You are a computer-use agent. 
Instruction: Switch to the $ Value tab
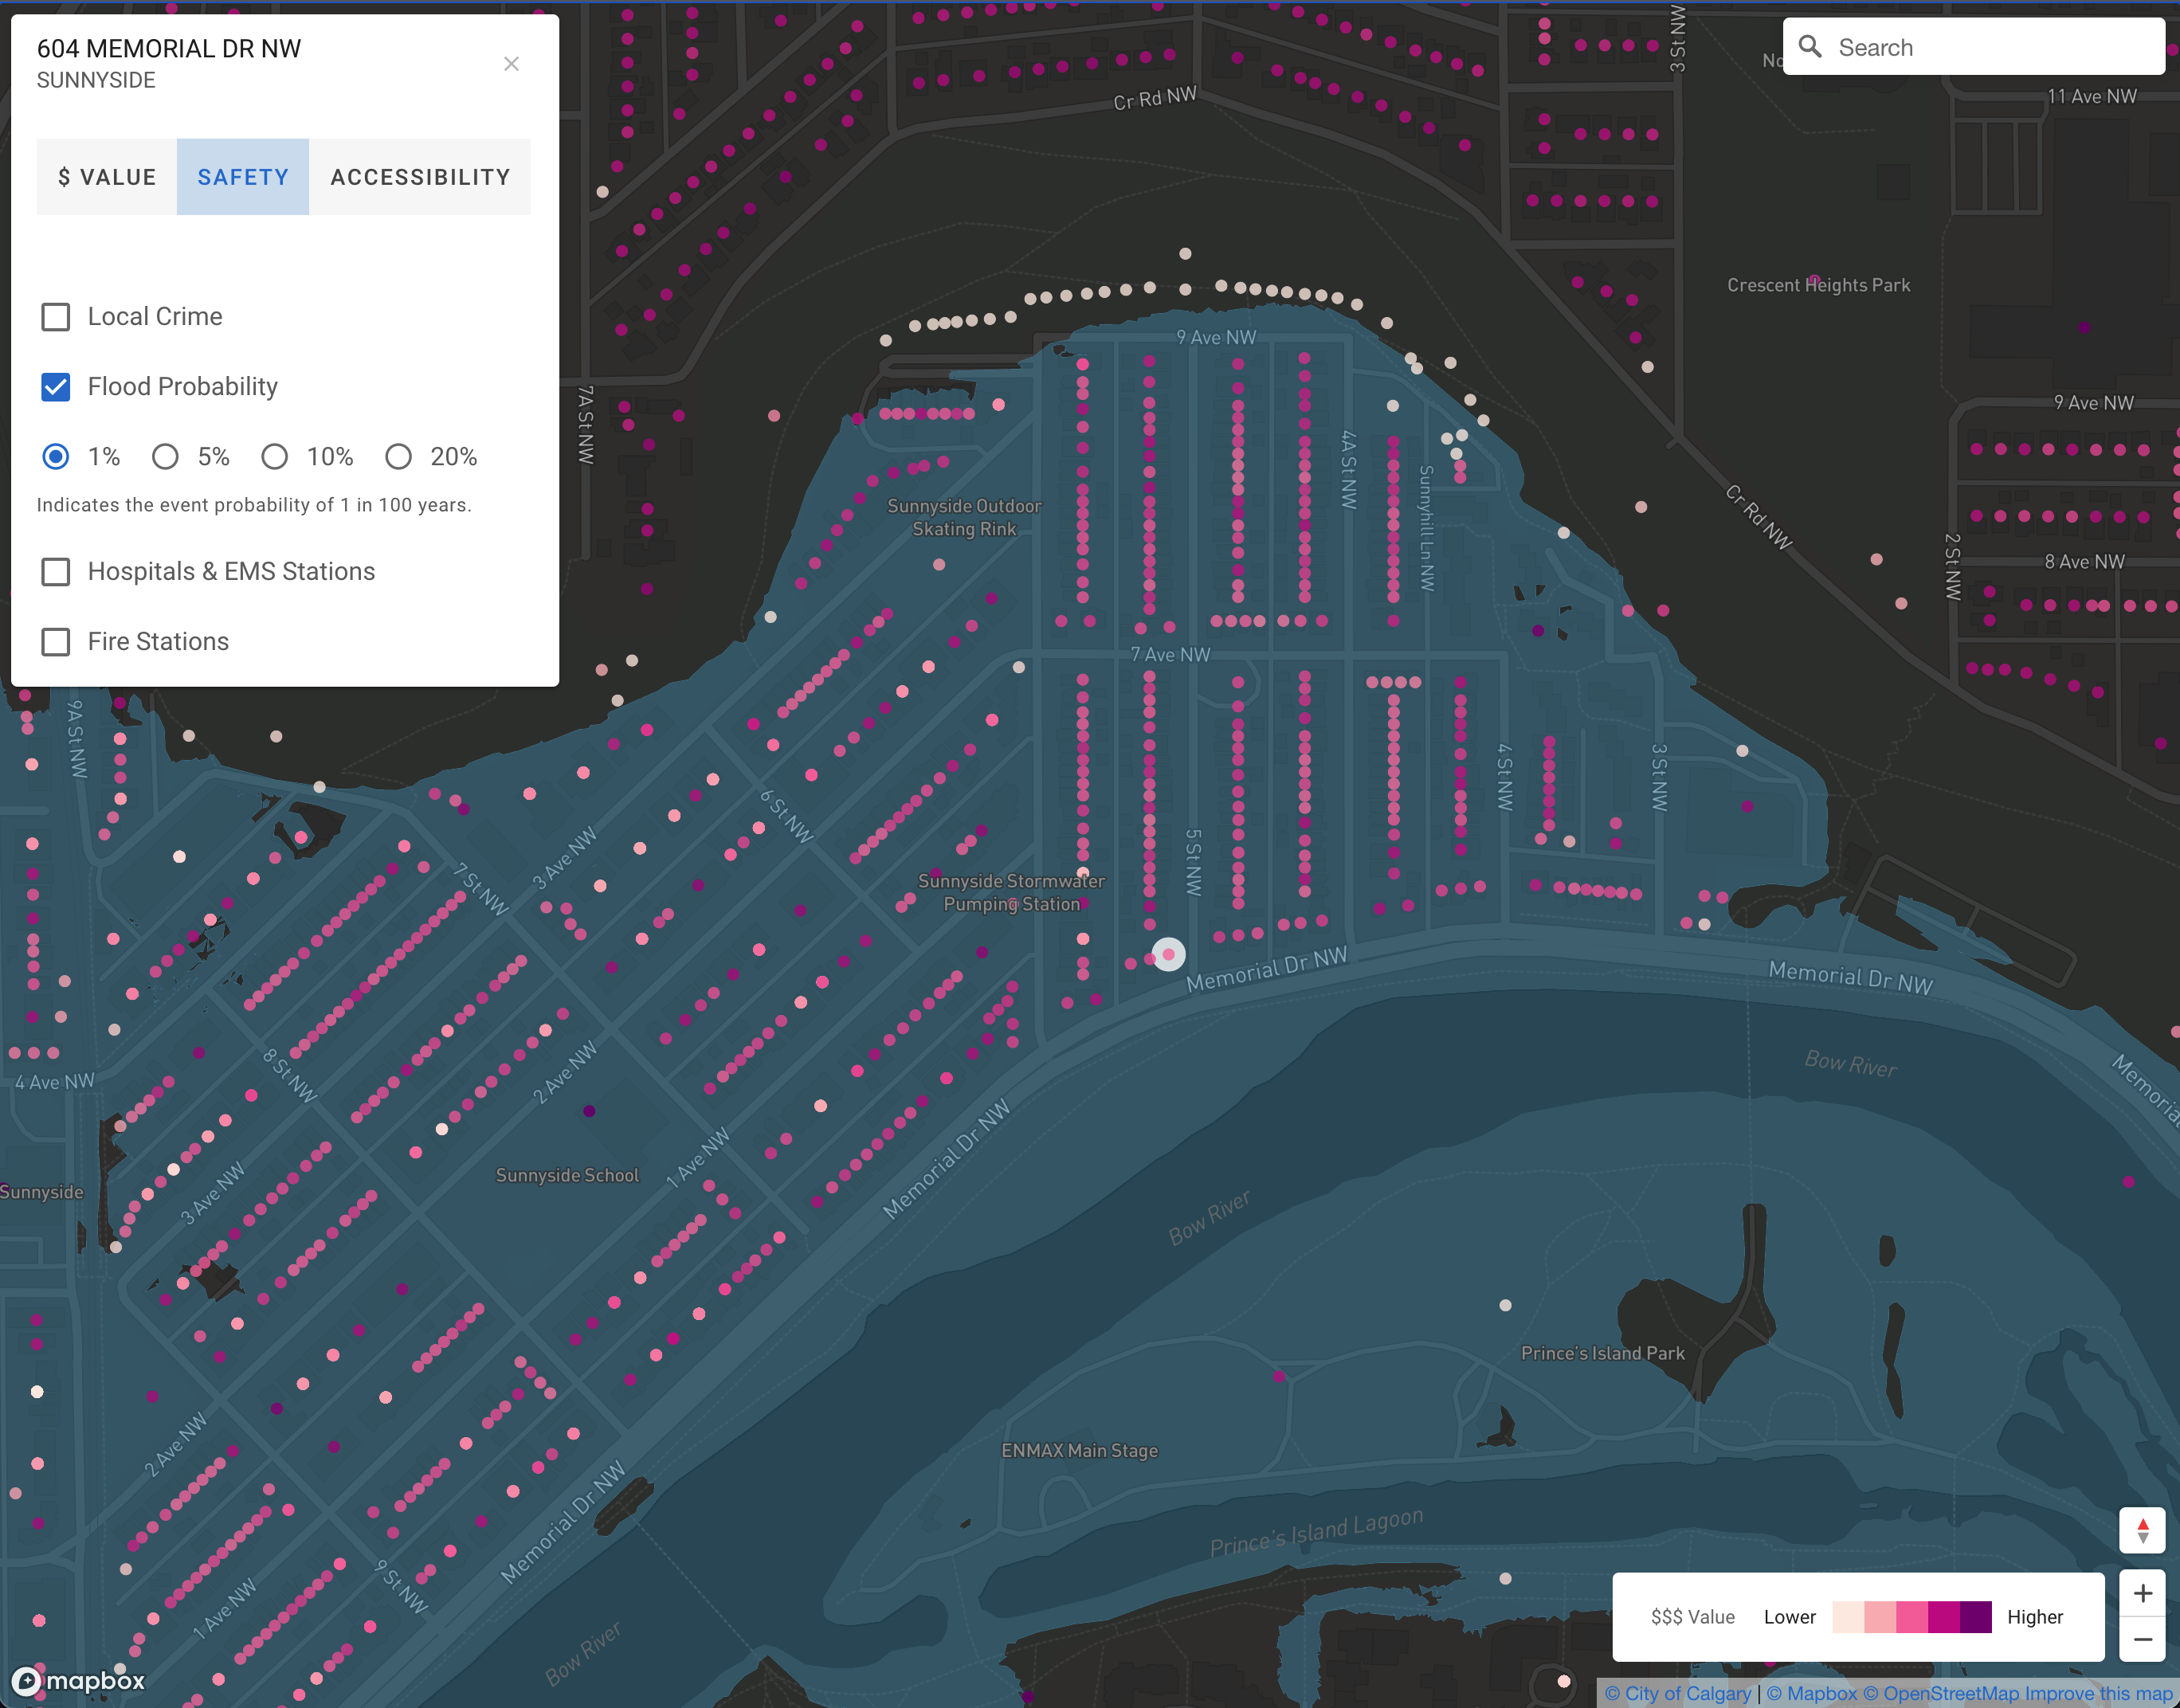(x=107, y=177)
